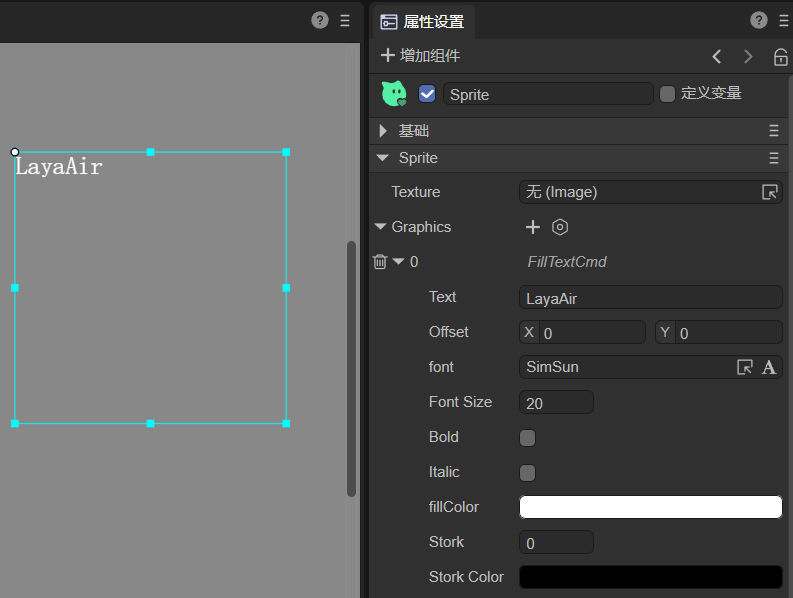
Task: Click the Font Size field showing 20
Action: tap(556, 402)
